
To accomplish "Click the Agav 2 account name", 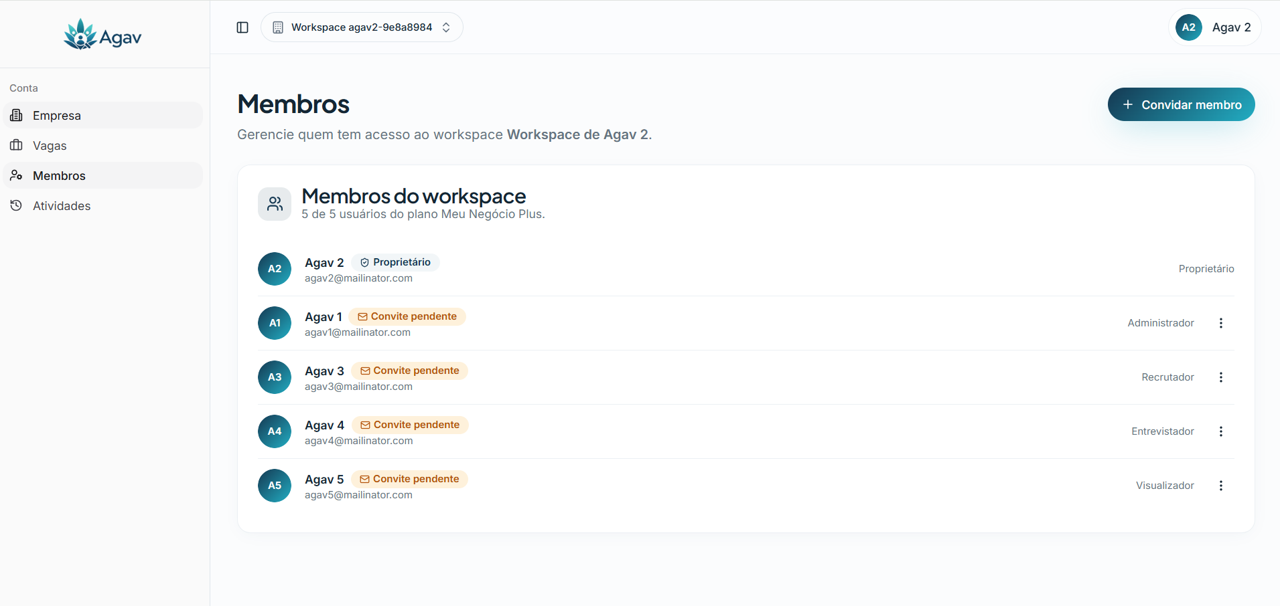I will coord(1231,27).
